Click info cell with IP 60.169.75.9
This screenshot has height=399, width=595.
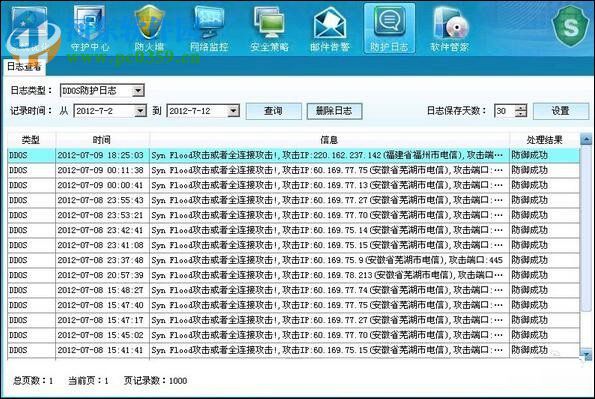pos(329,260)
